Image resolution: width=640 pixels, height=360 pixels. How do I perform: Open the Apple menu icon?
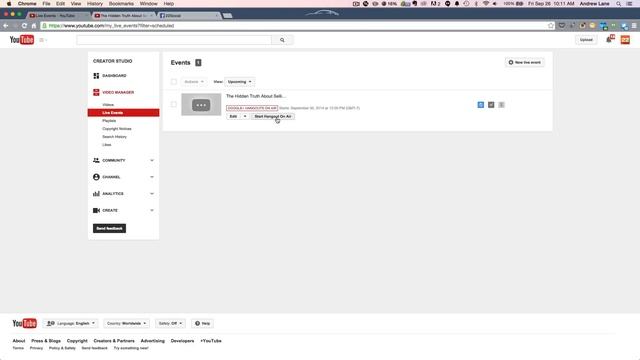tap(9, 4)
